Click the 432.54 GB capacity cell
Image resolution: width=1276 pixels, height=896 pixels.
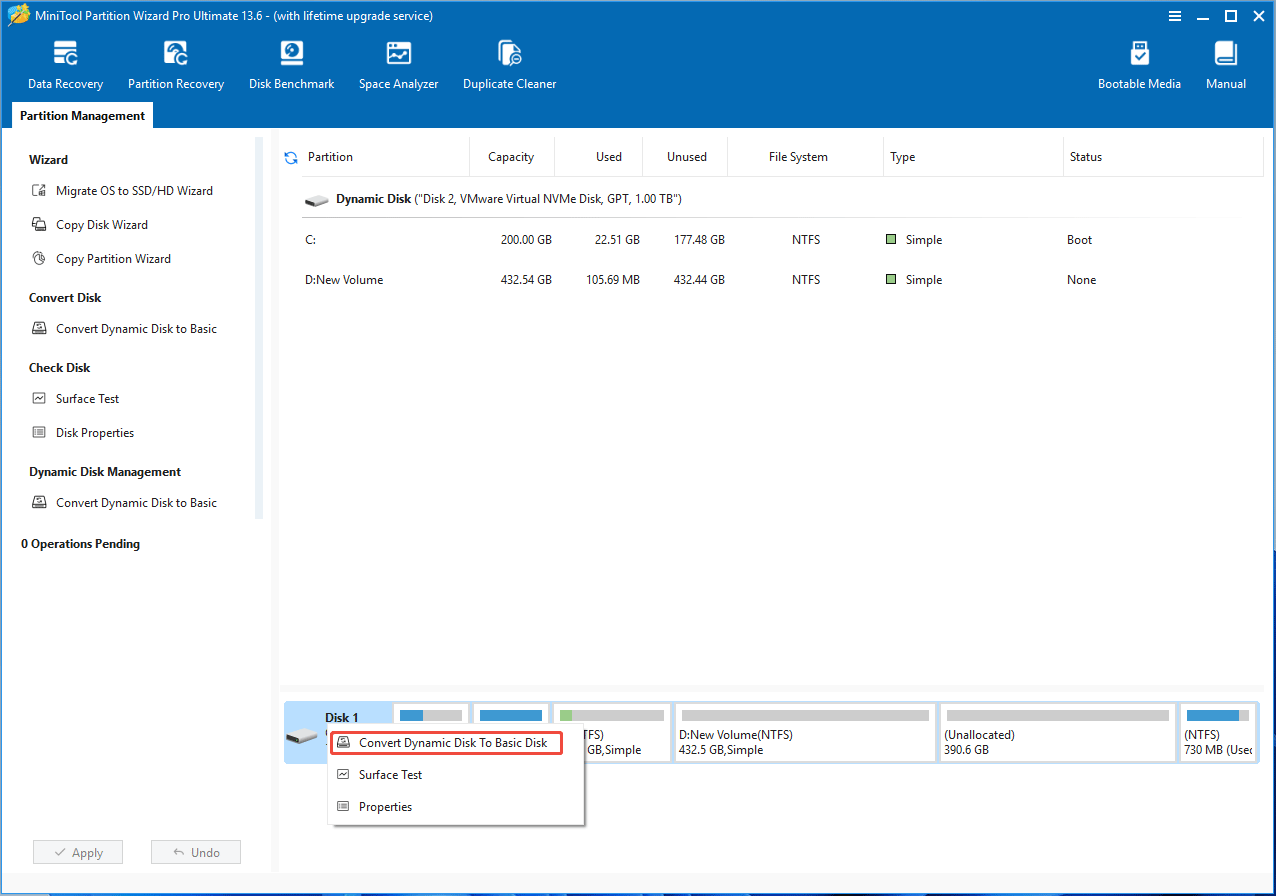(526, 280)
